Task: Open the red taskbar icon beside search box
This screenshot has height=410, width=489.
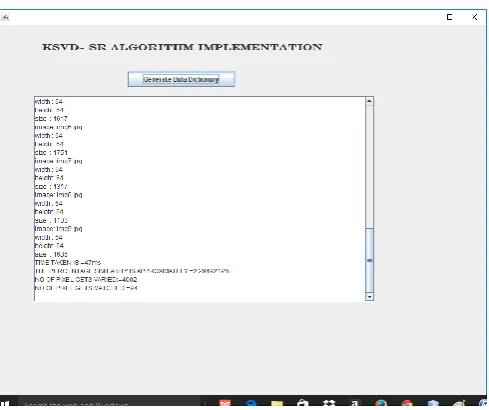Action: click(x=225, y=404)
